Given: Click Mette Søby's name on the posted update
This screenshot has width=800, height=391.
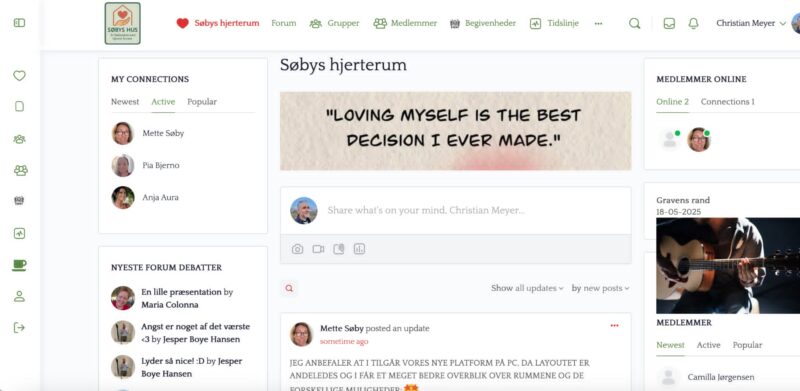Looking at the screenshot, I should pyautogui.click(x=341, y=329).
